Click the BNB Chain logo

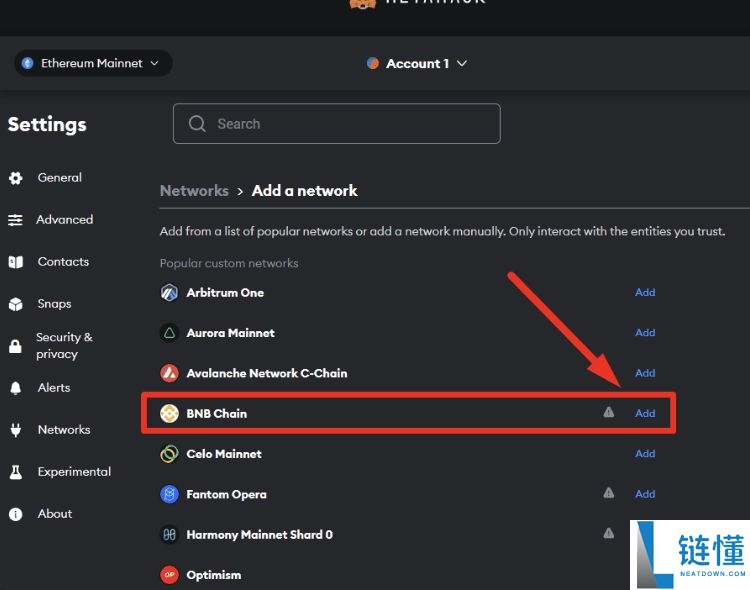click(x=169, y=413)
